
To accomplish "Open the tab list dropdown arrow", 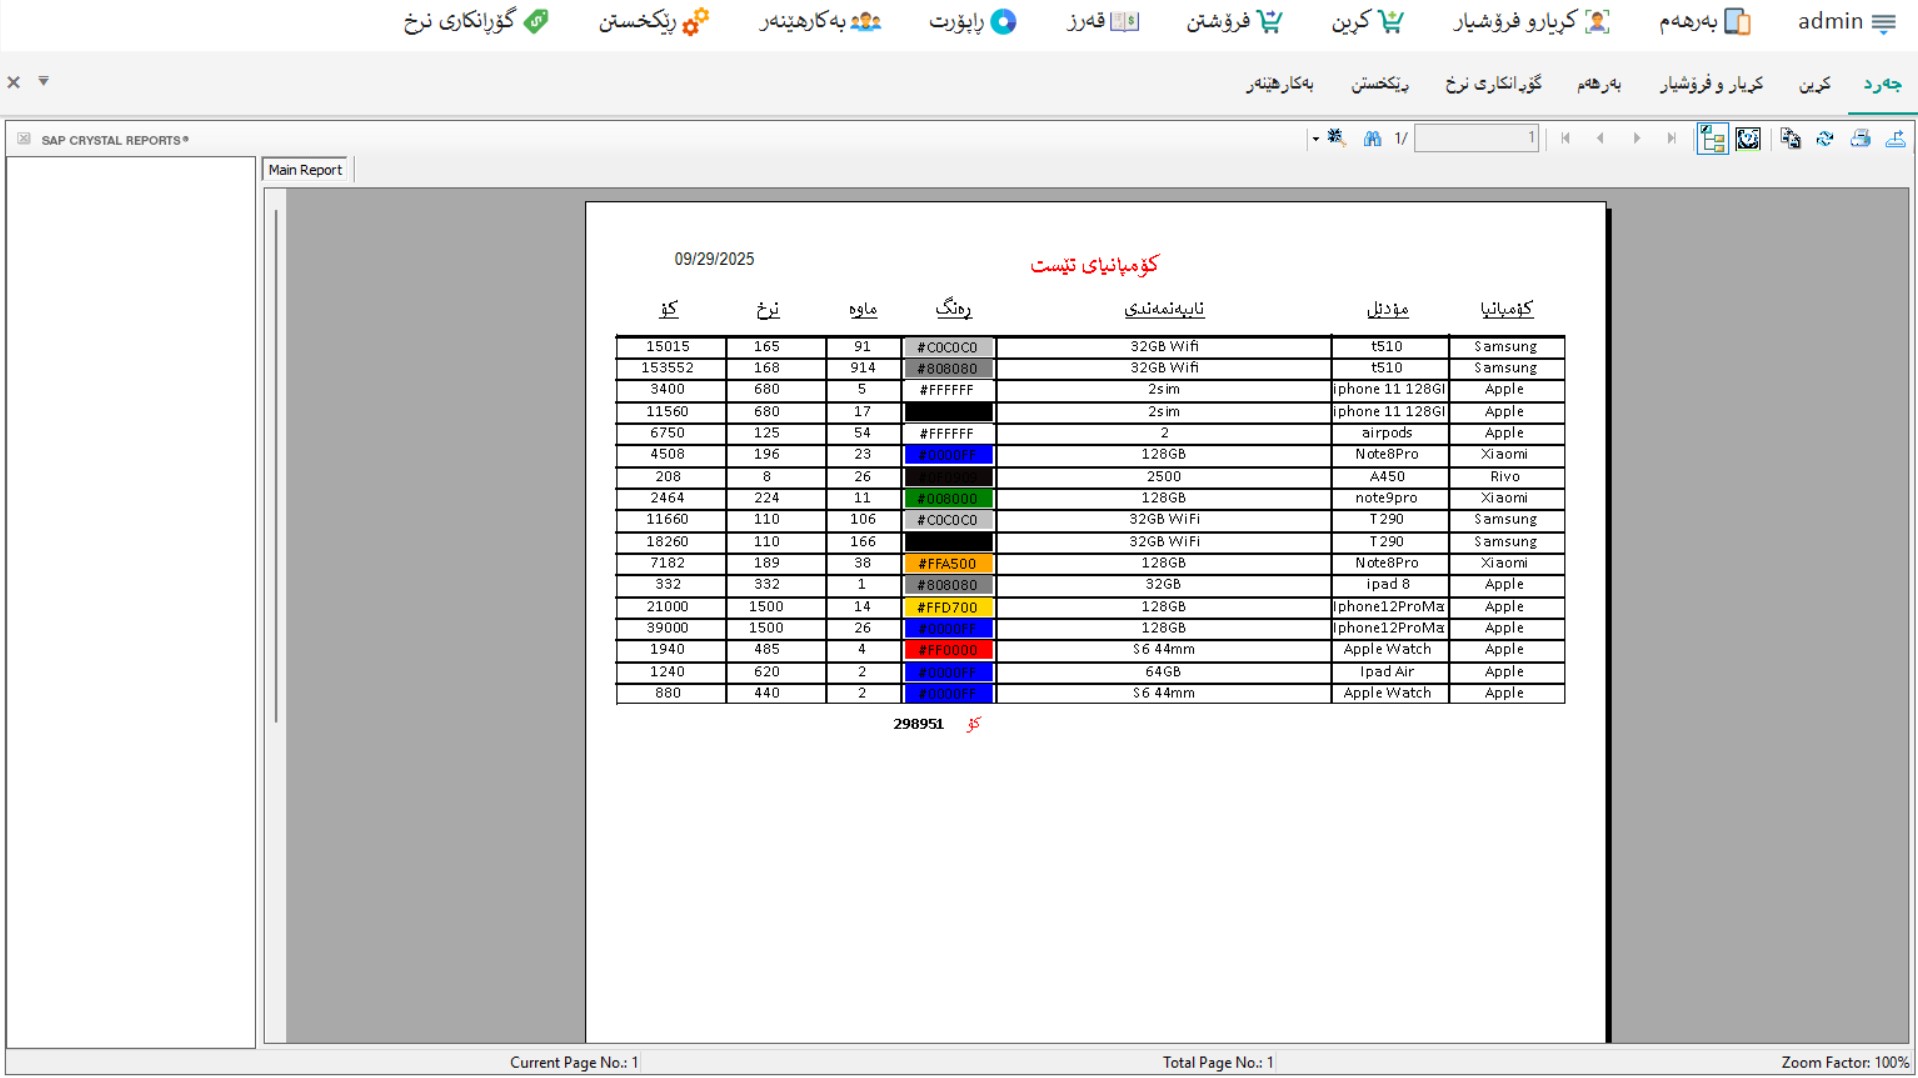I will click(43, 81).
